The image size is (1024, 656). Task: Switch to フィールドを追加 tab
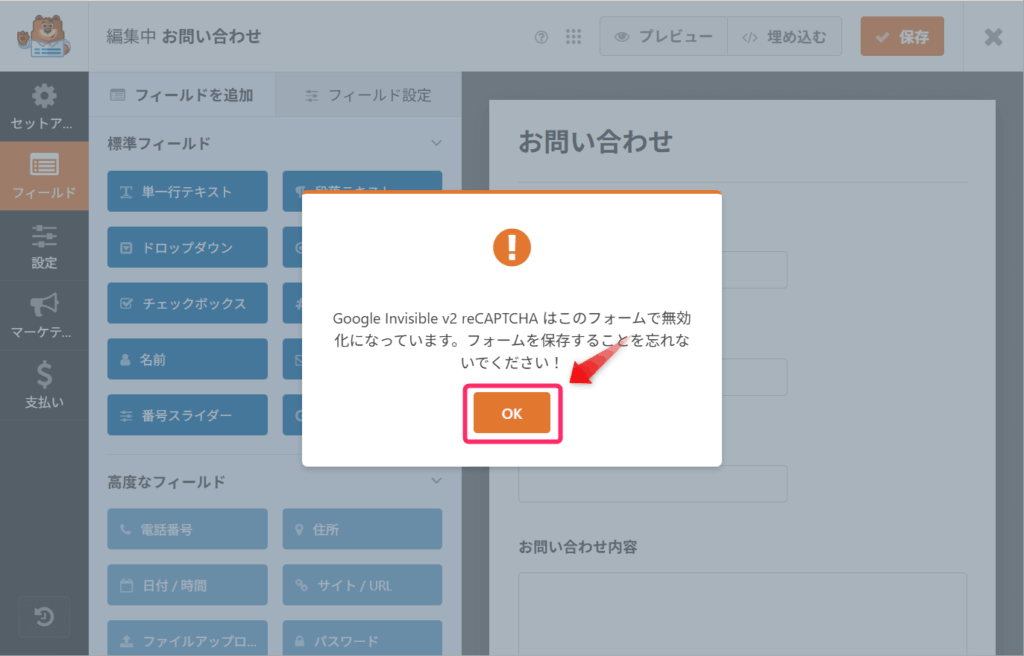[x=182, y=95]
